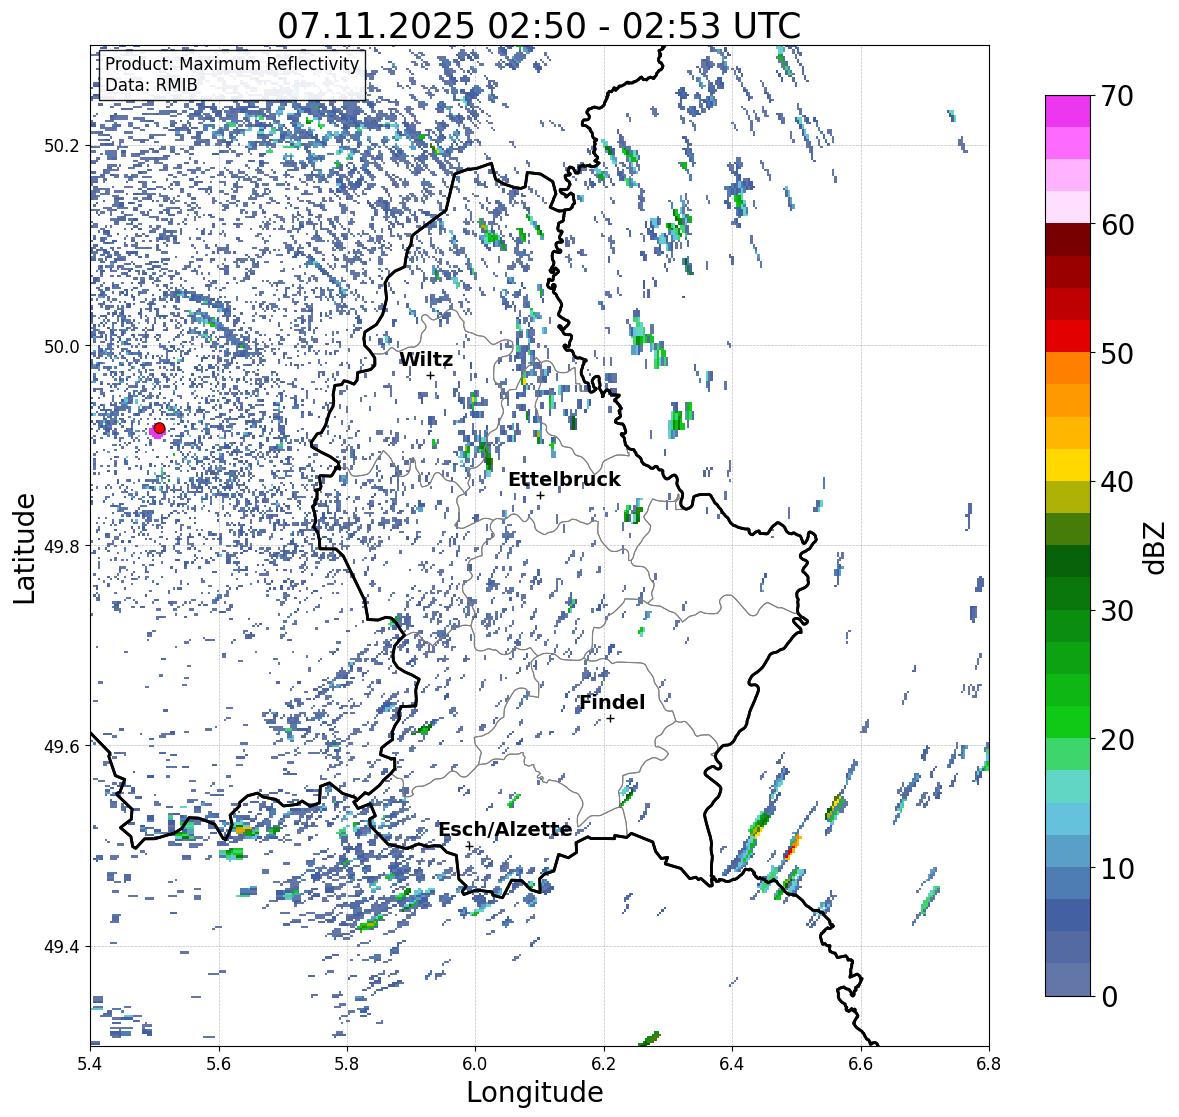Click the 'Data: RMIB' legend text

point(151,85)
